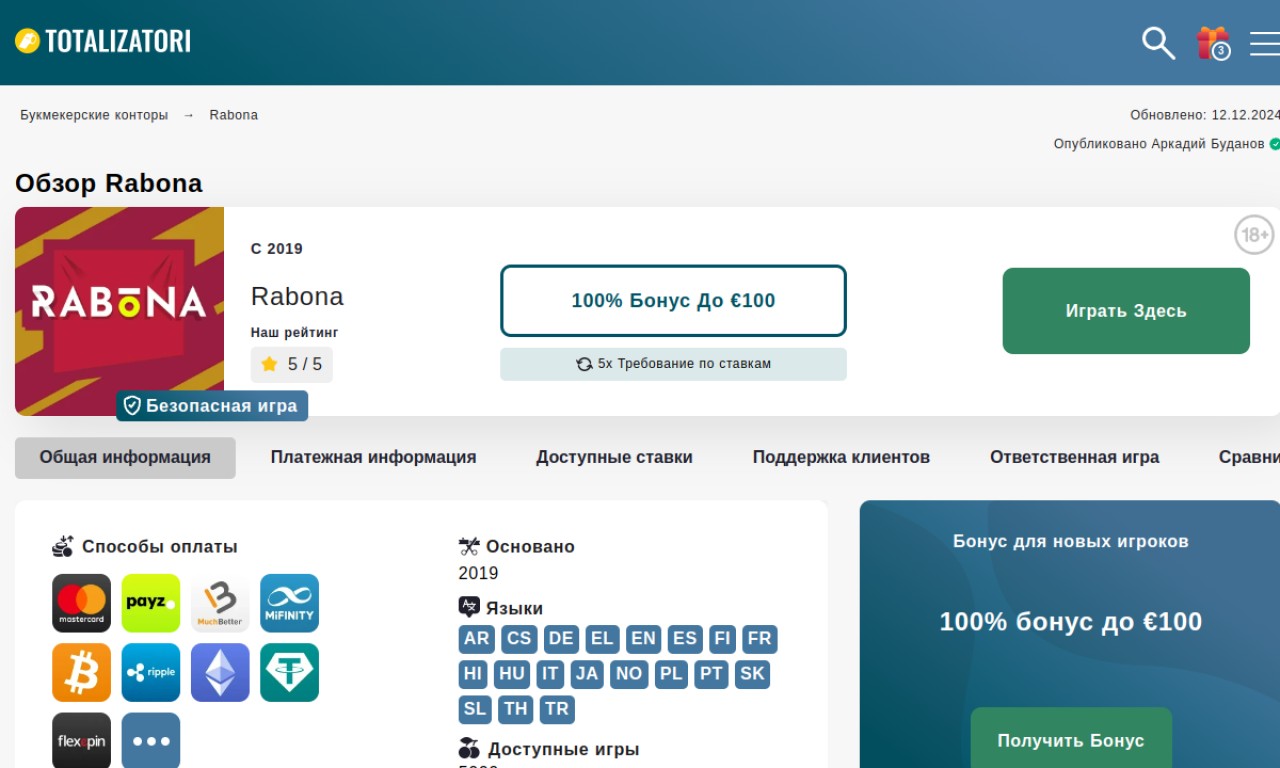Screen dimensions: 1280x768
Task: Open the hamburger menu
Action: (x=1265, y=43)
